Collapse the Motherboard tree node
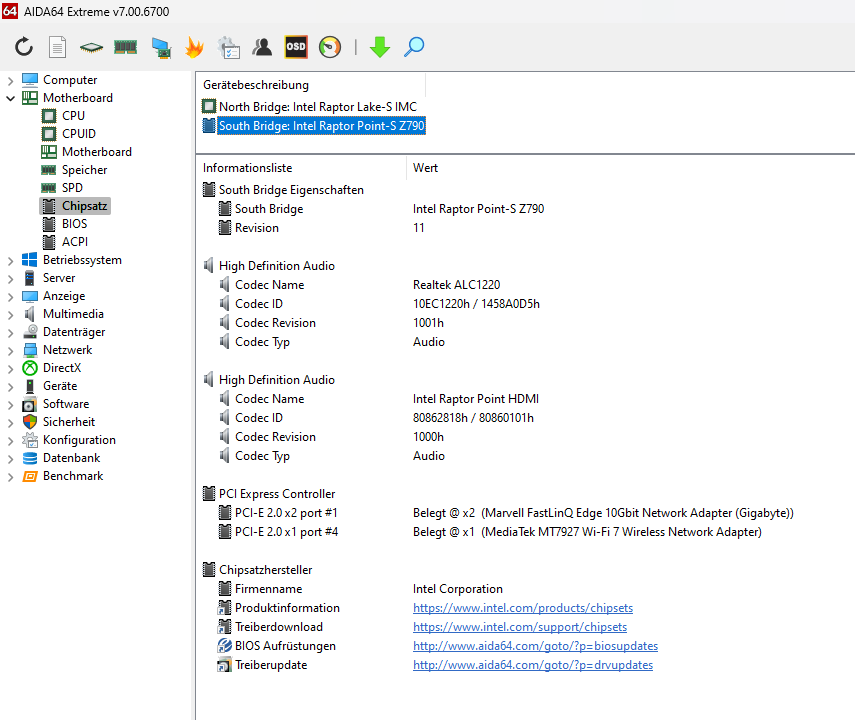855x720 pixels. pos(10,98)
